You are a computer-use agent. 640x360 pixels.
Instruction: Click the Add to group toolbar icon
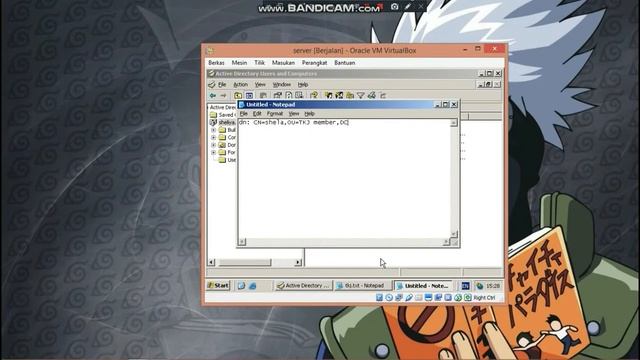pyautogui.click(x=382, y=96)
